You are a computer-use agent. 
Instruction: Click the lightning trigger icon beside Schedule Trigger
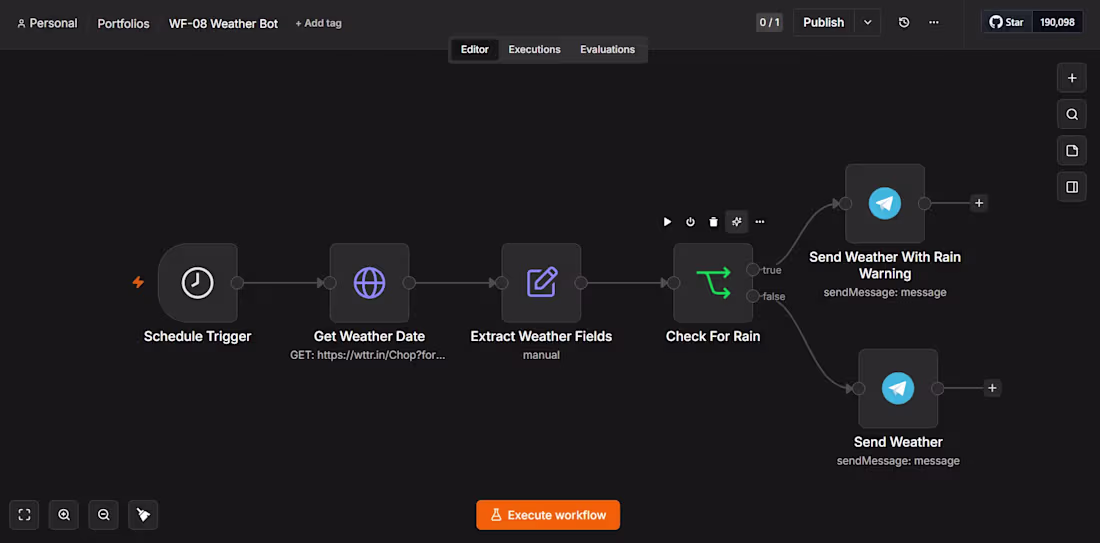(138, 282)
